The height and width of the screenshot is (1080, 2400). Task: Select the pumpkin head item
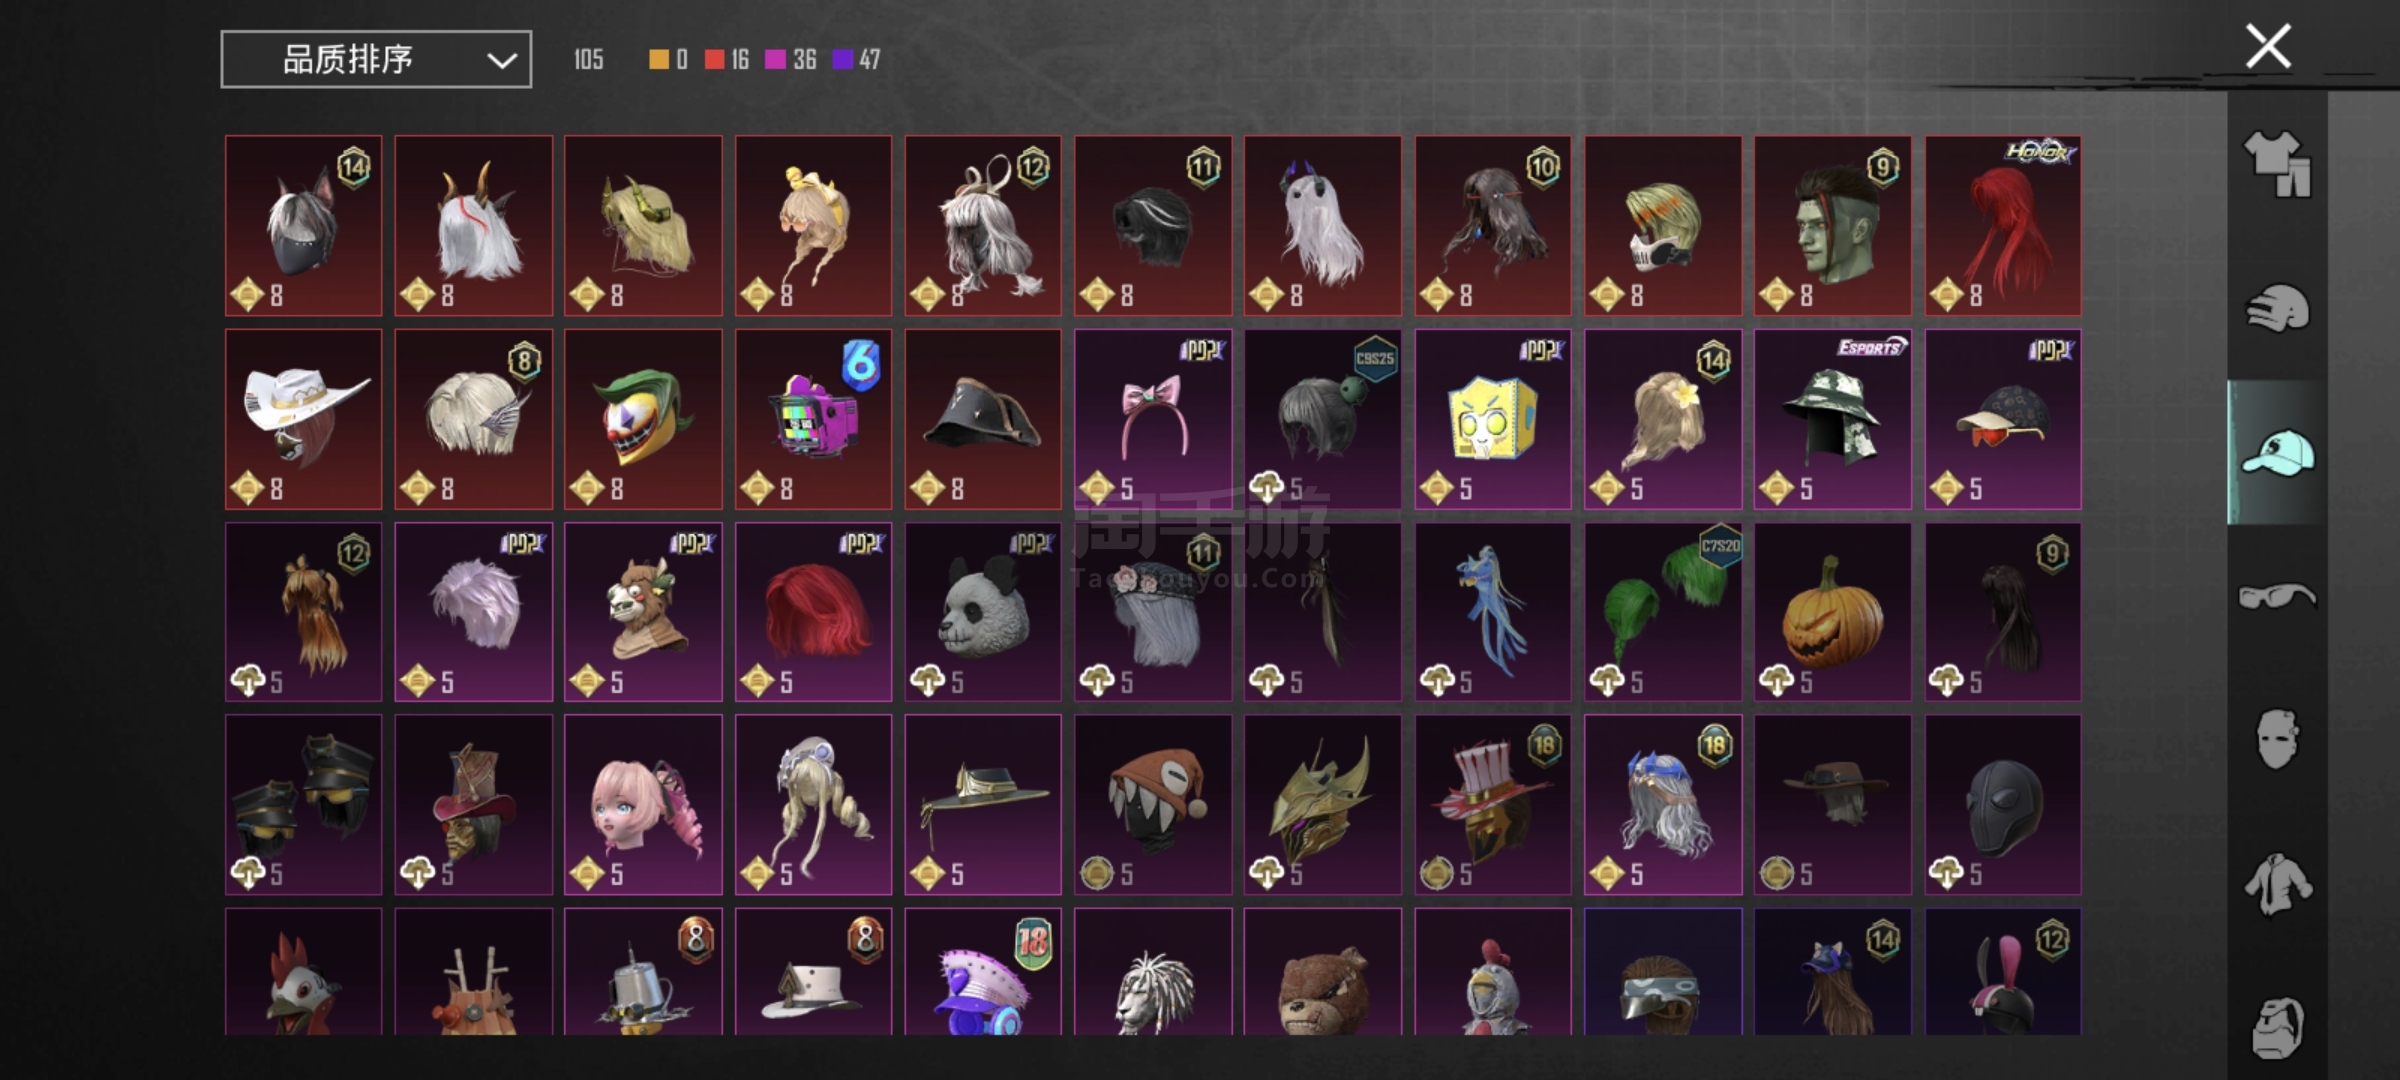(1833, 612)
